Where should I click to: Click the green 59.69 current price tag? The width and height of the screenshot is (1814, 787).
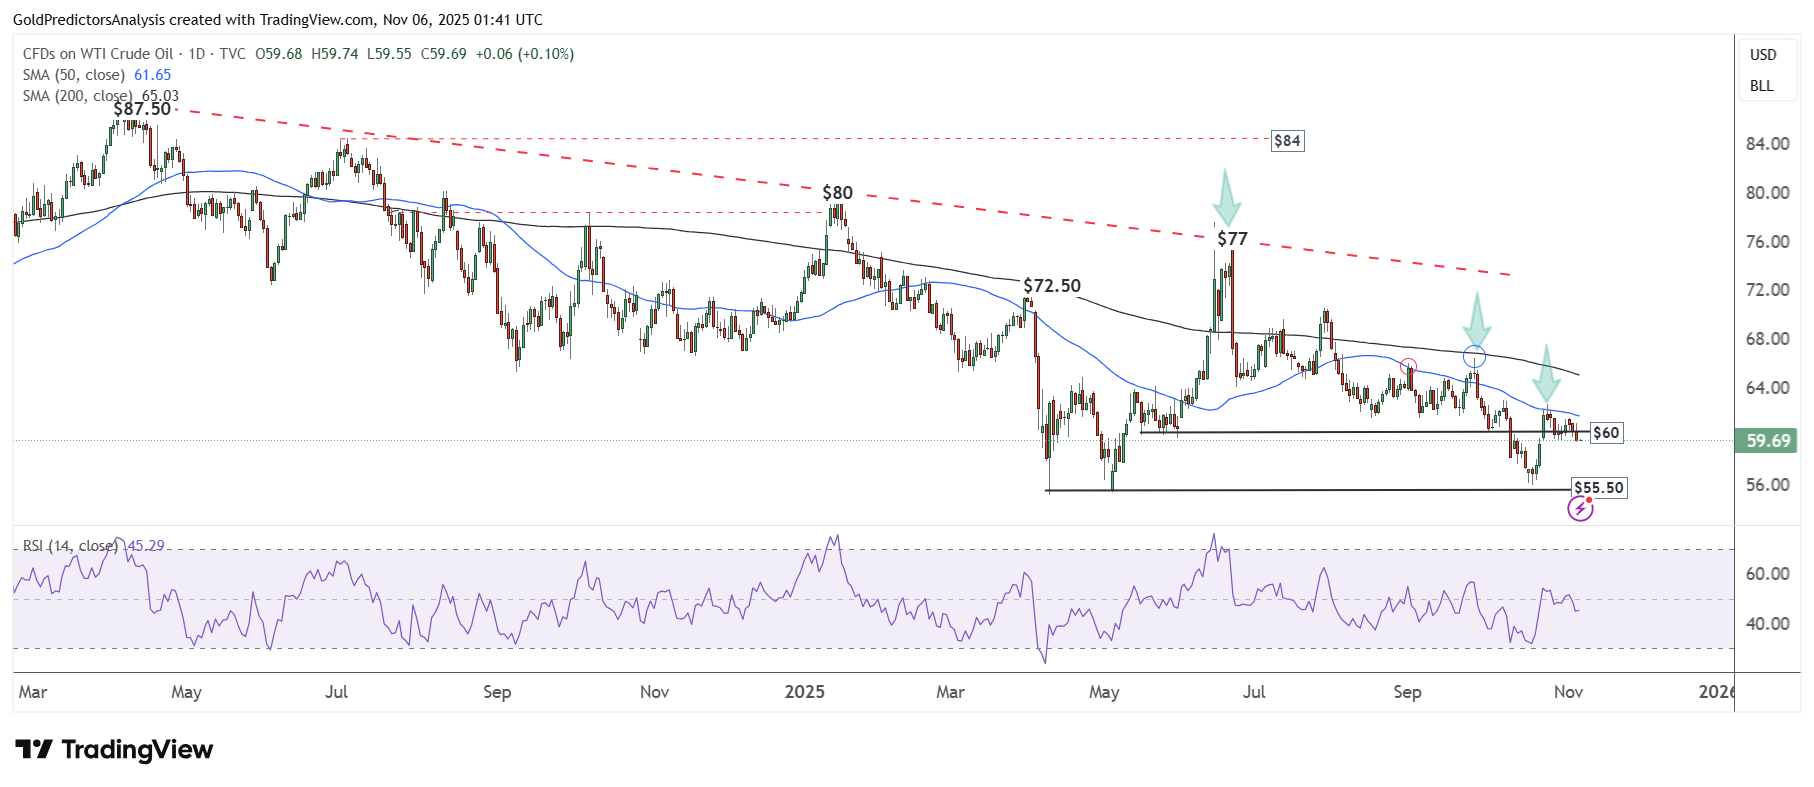1768,441
